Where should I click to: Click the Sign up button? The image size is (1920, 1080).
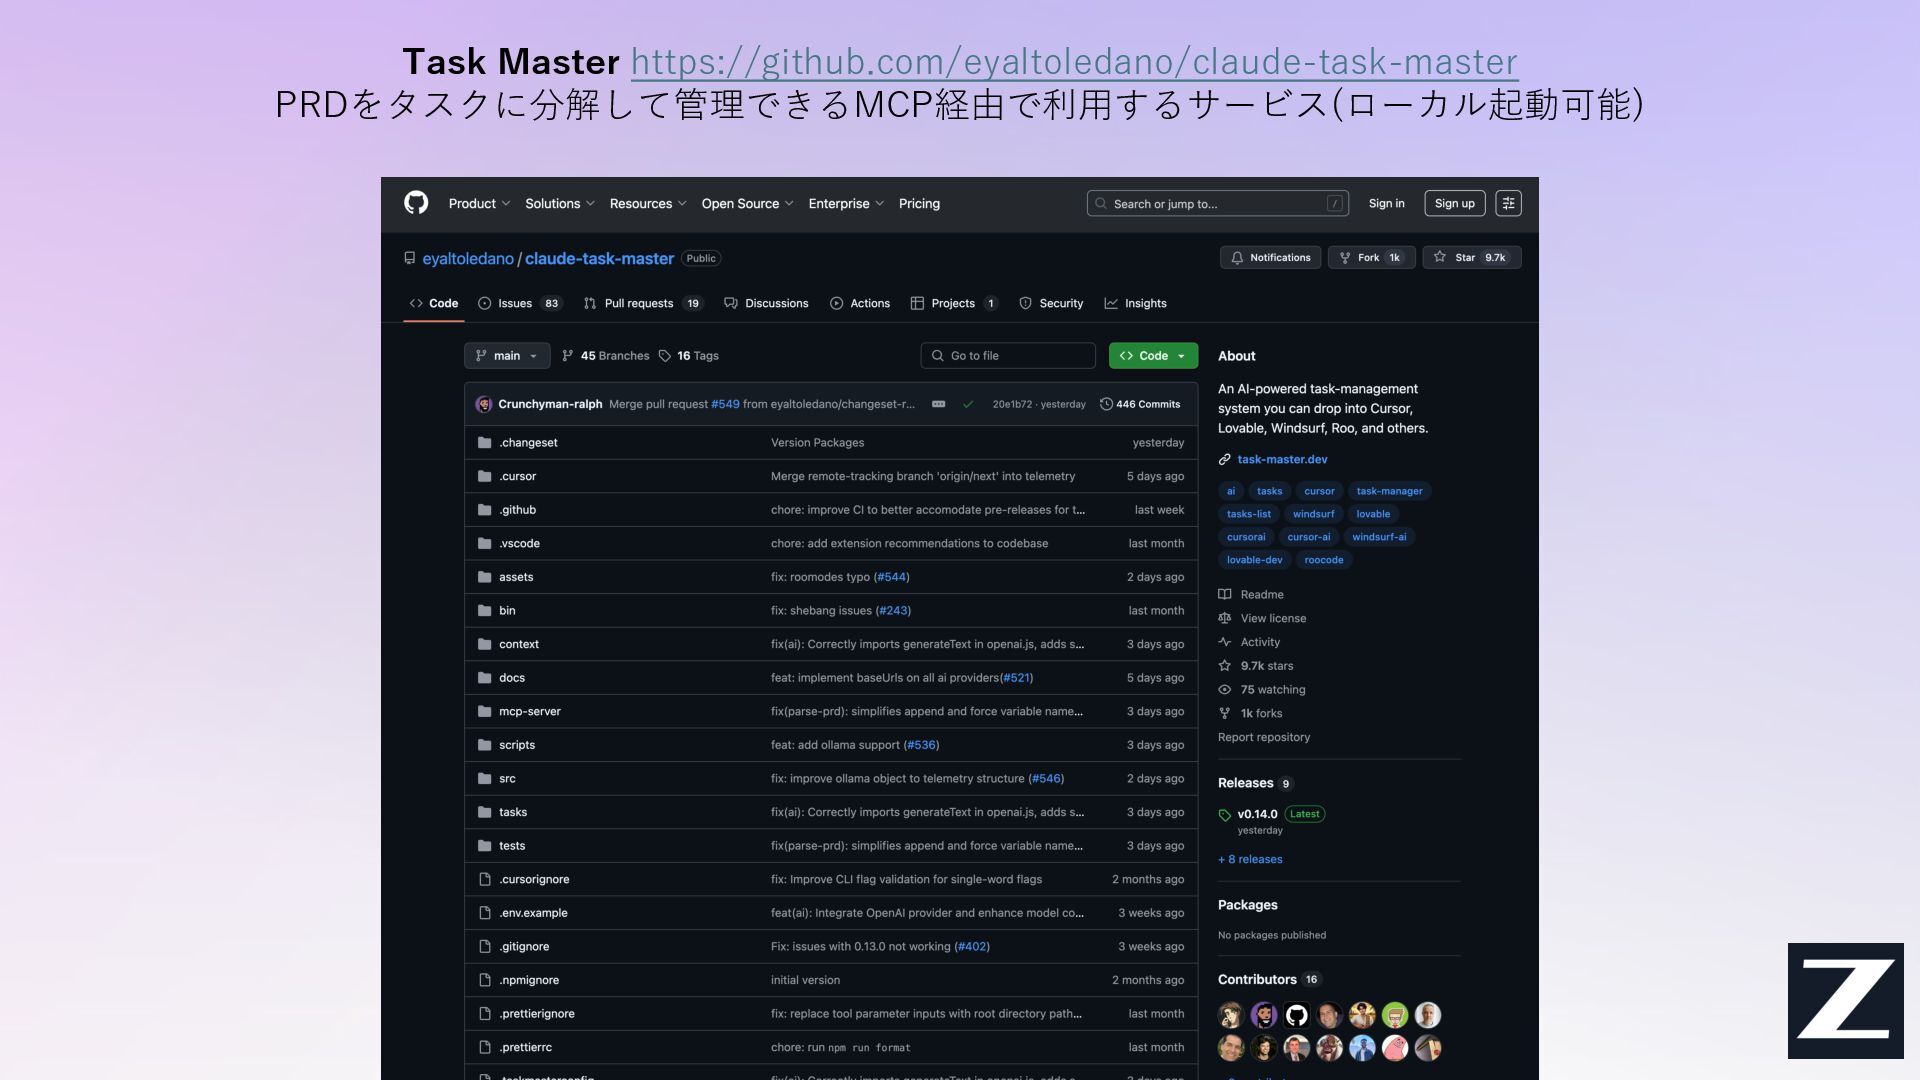[1454, 203]
